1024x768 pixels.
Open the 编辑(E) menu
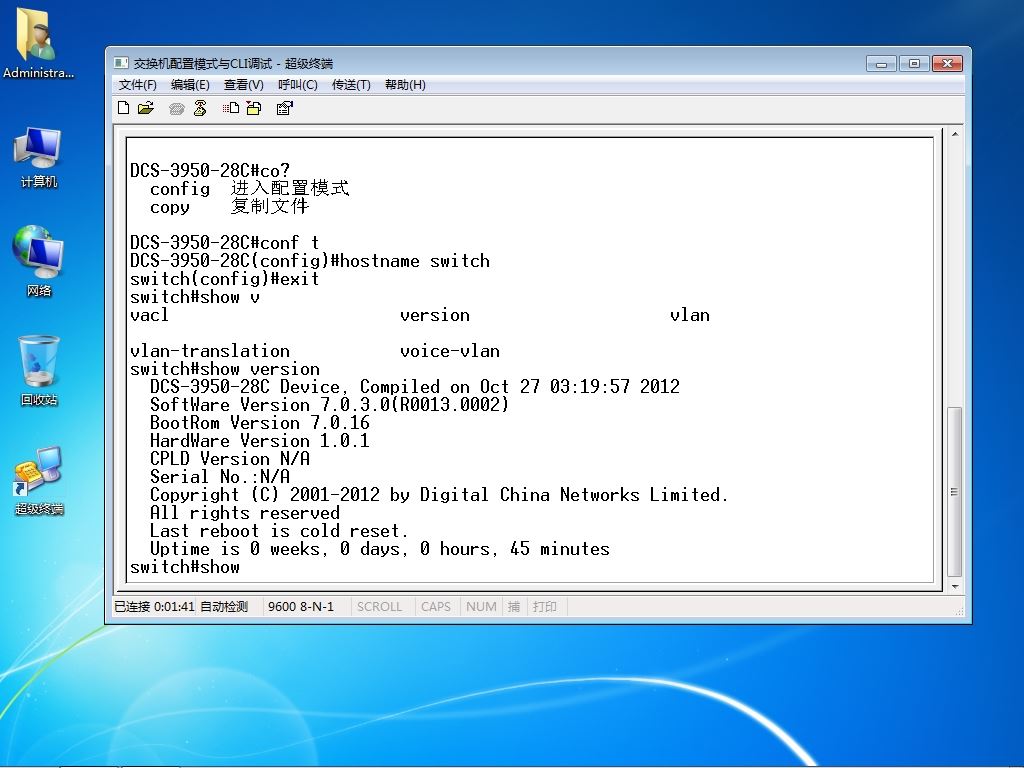point(190,85)
